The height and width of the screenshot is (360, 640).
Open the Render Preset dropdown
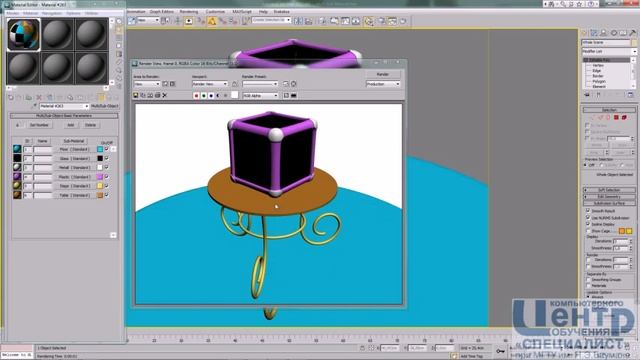pos(260,84)
